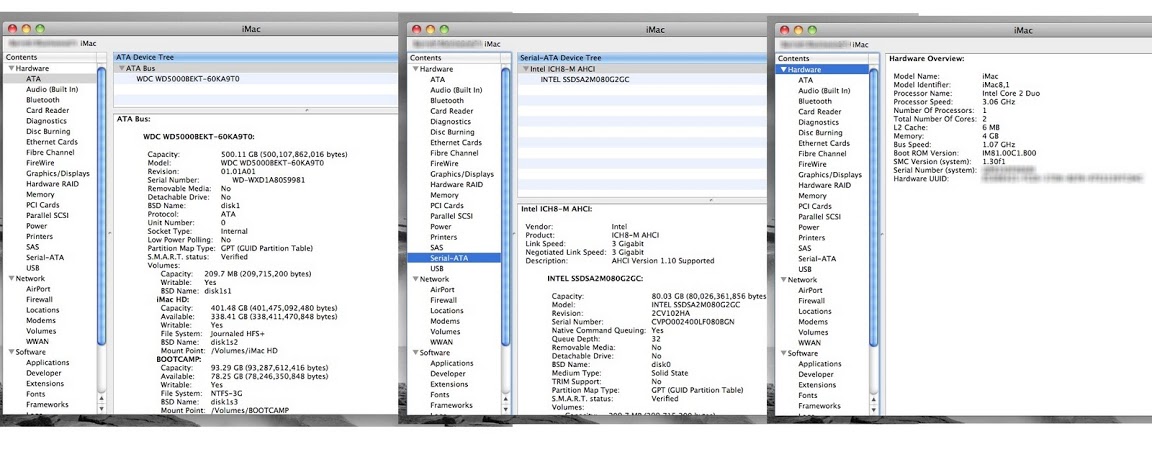Collapse Software triangle in Hardware Overview window

(x=783, y=353)
